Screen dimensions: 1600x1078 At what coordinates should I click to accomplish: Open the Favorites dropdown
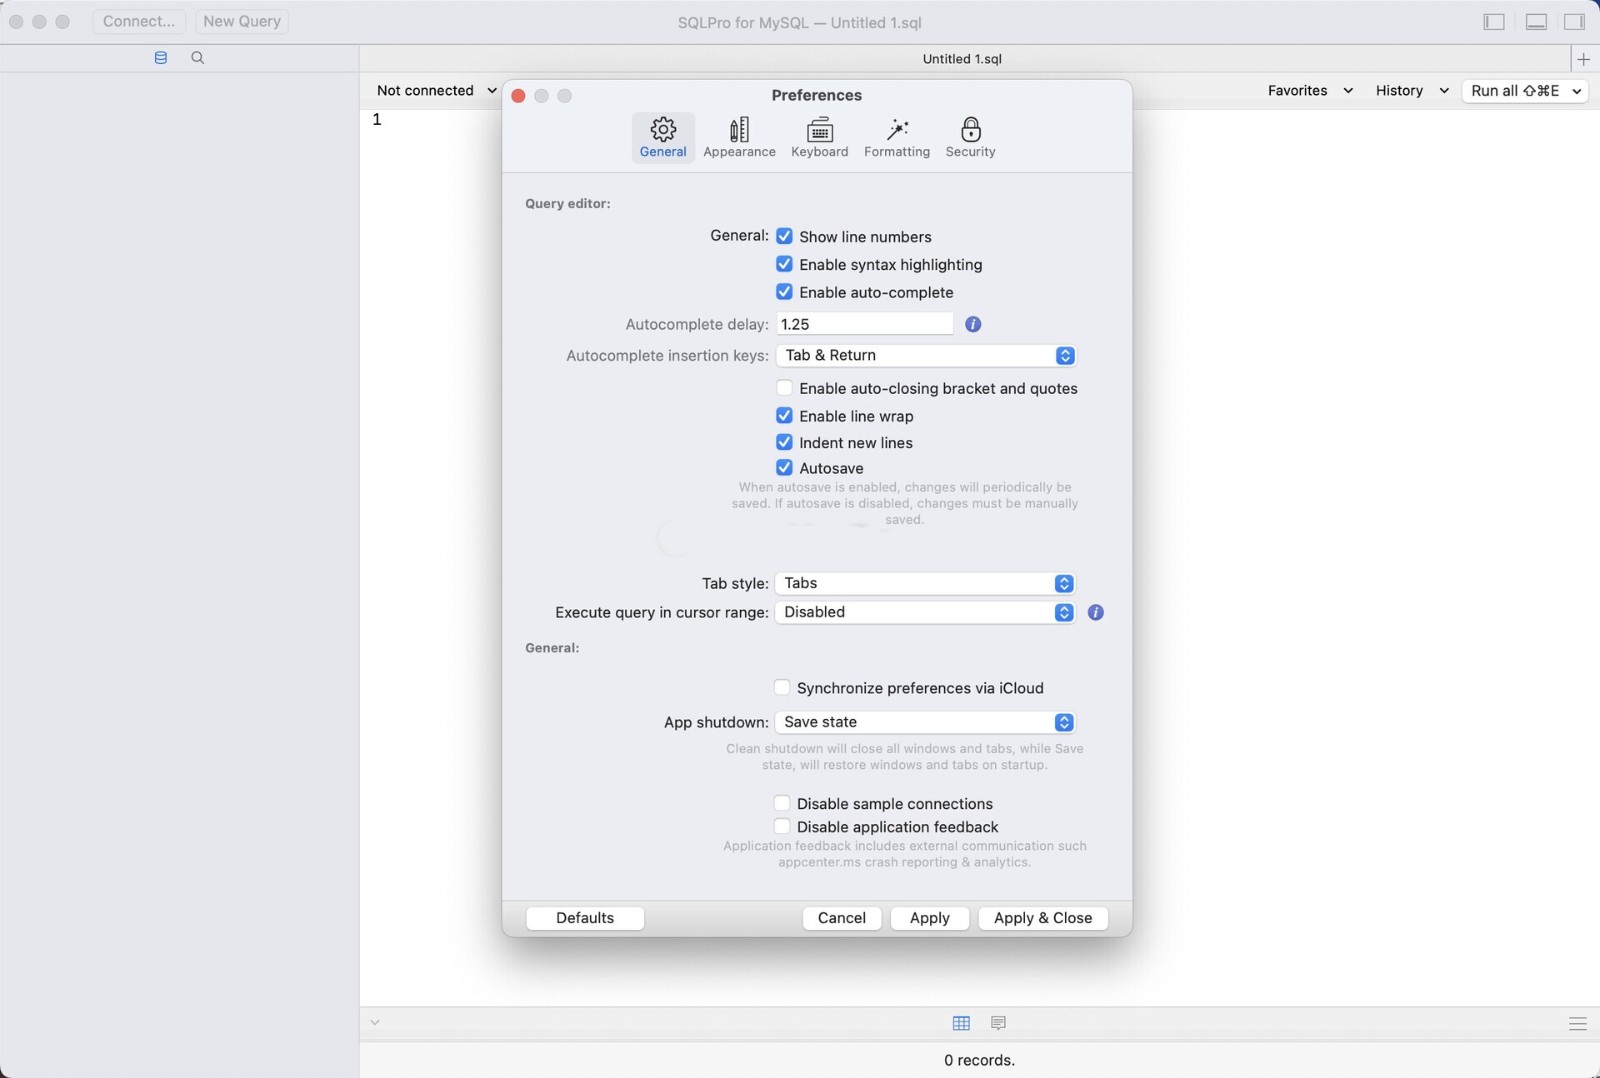[x=1310, y=90]
